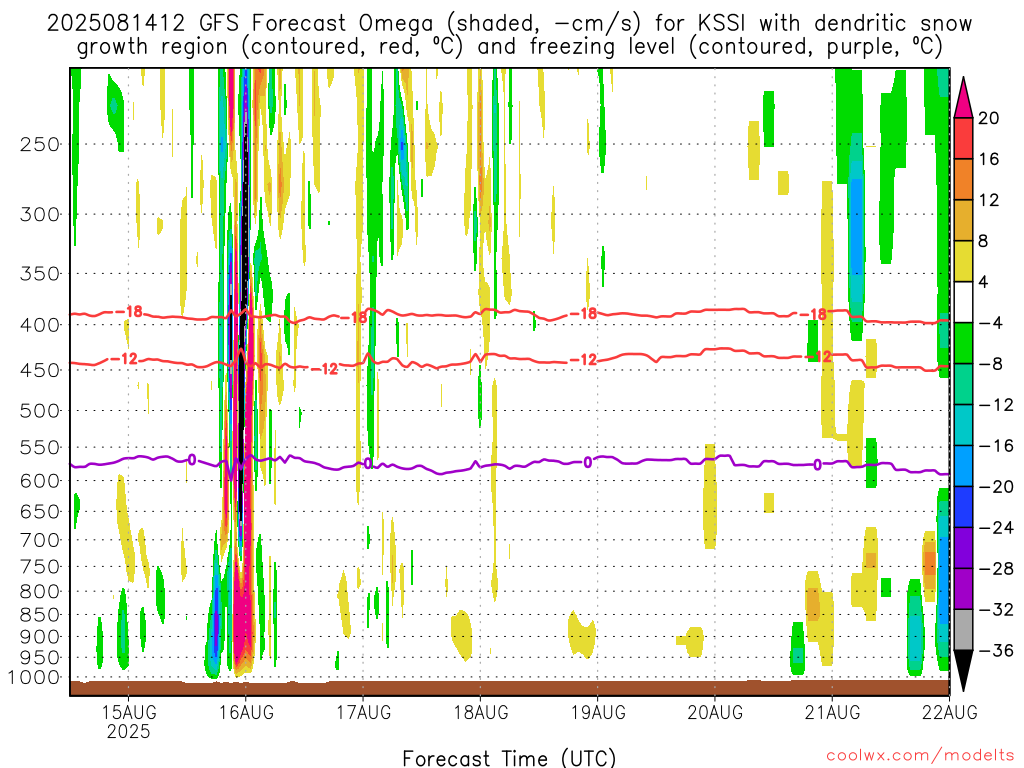Click the white -4 to 4 colorbar swatch

pyautogui.click(x=963, y=302)
